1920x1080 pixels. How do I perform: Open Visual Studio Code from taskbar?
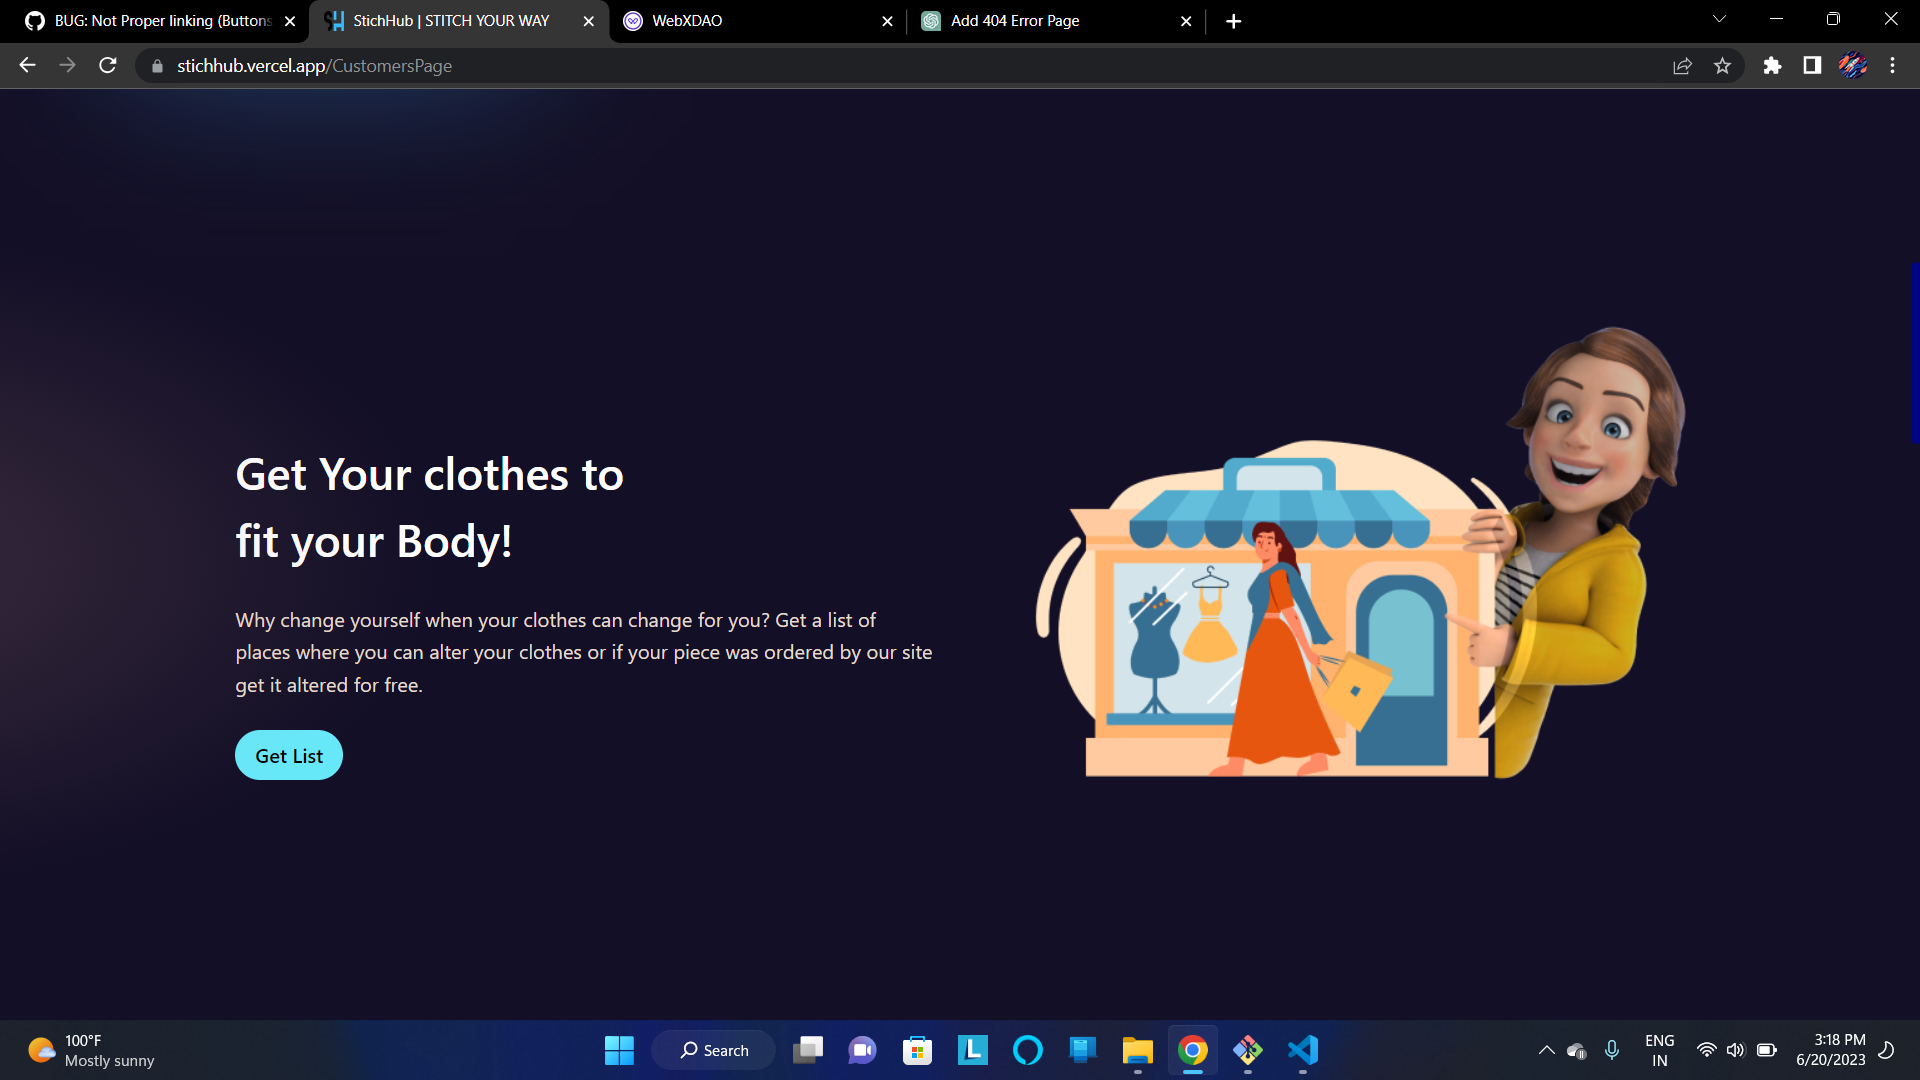(x=1302, y=1050)
